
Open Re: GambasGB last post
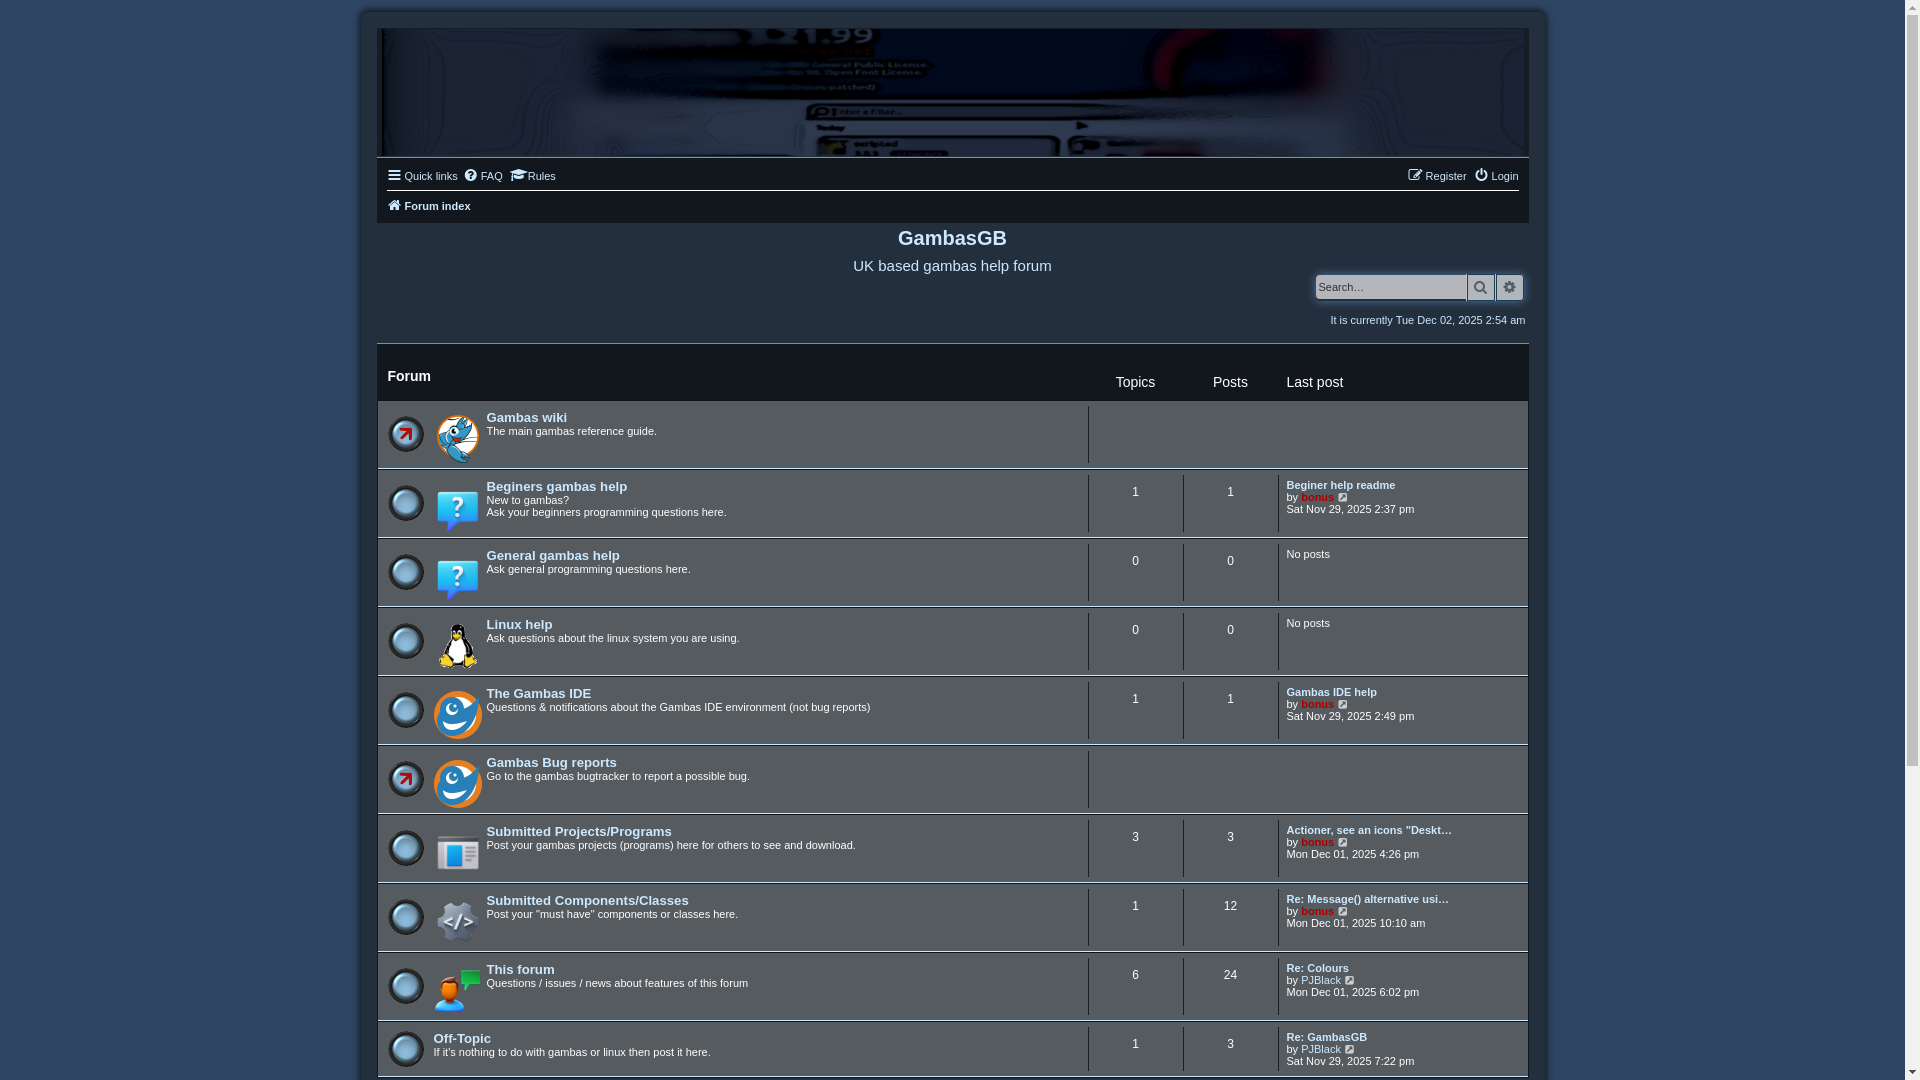(1326, 1037)
